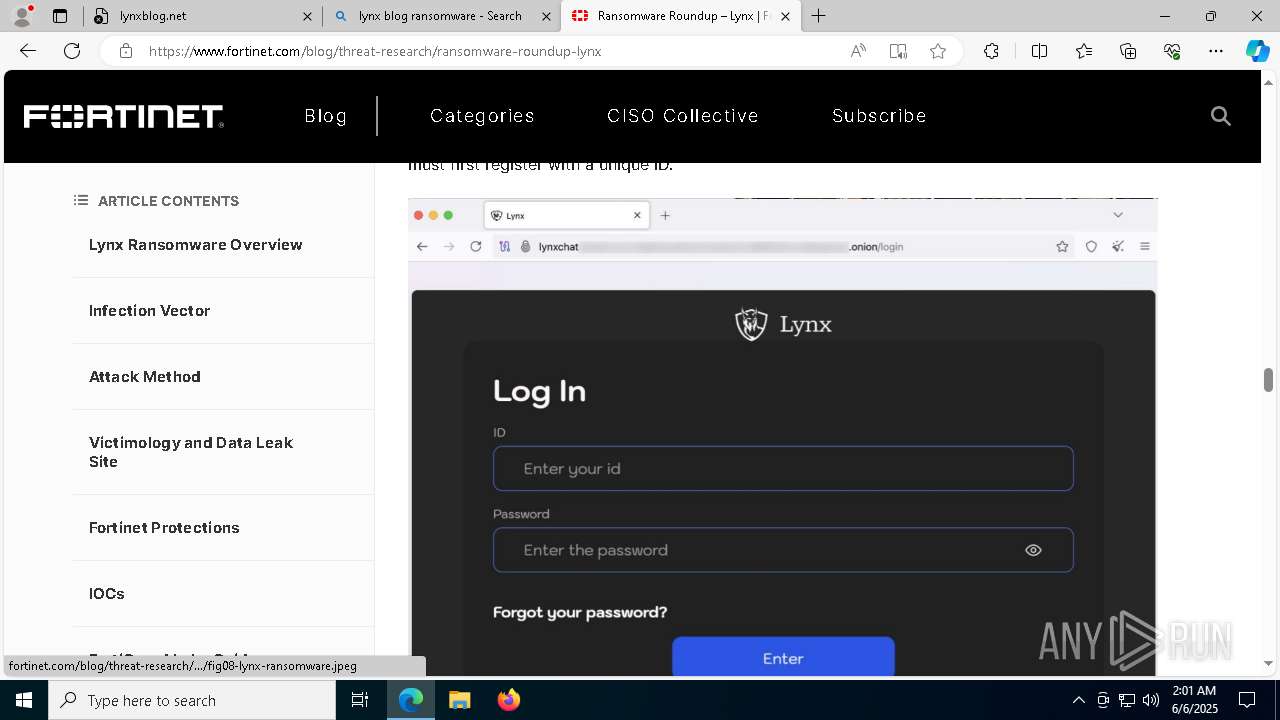
Task: Click the fortinet.com address bar URL
Action: point(375,51)
